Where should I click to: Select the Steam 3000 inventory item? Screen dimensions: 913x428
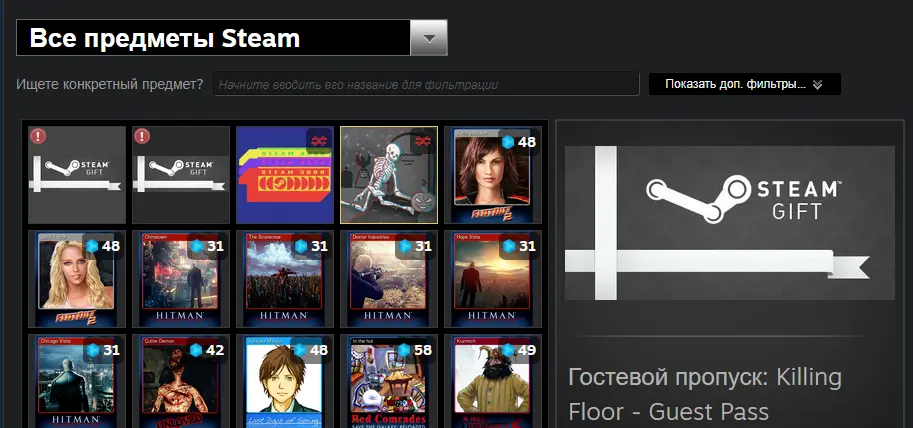(285, 175)
